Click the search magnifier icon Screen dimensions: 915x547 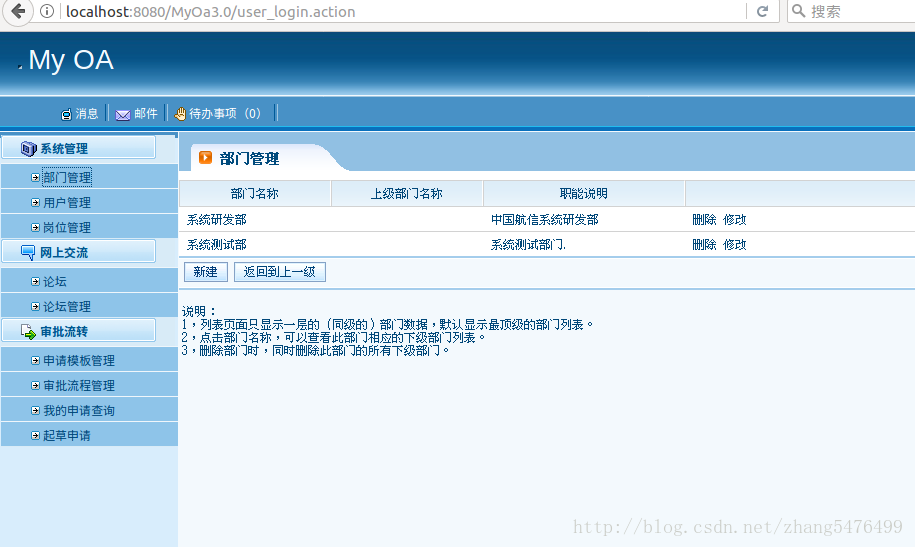pos(798,11)
